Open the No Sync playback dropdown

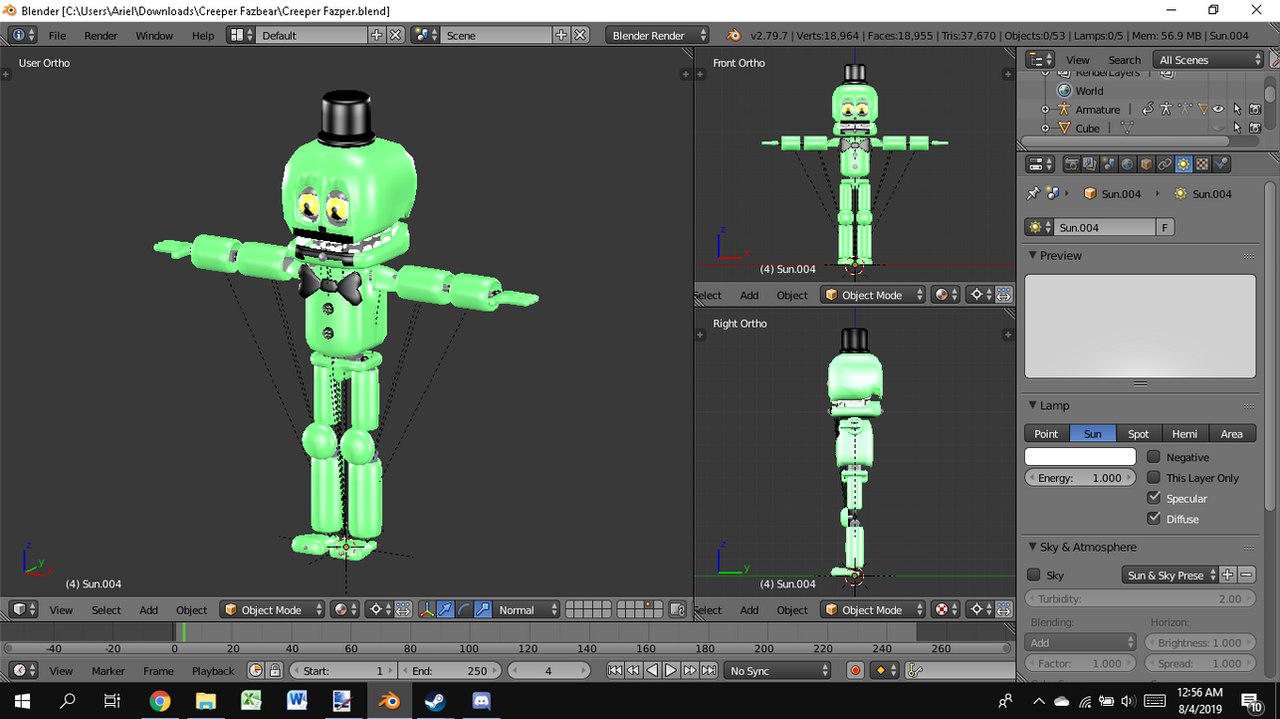coord(777,670)
